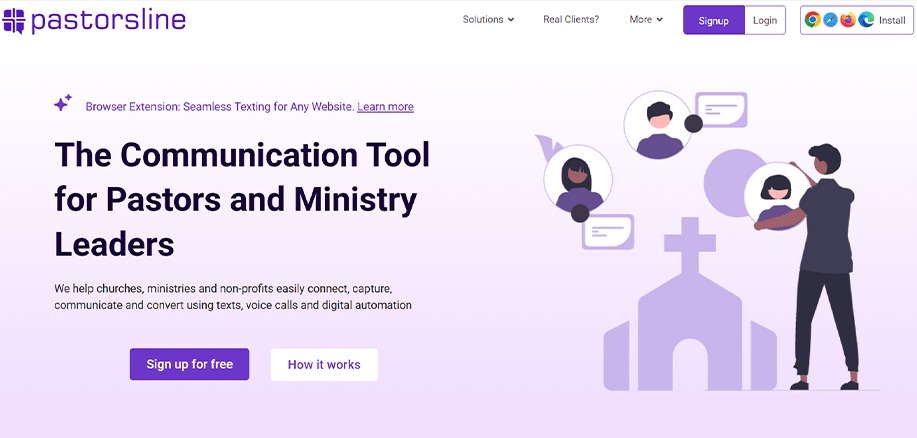
Task: Click Sign up for free button
Action: point(189,364)
